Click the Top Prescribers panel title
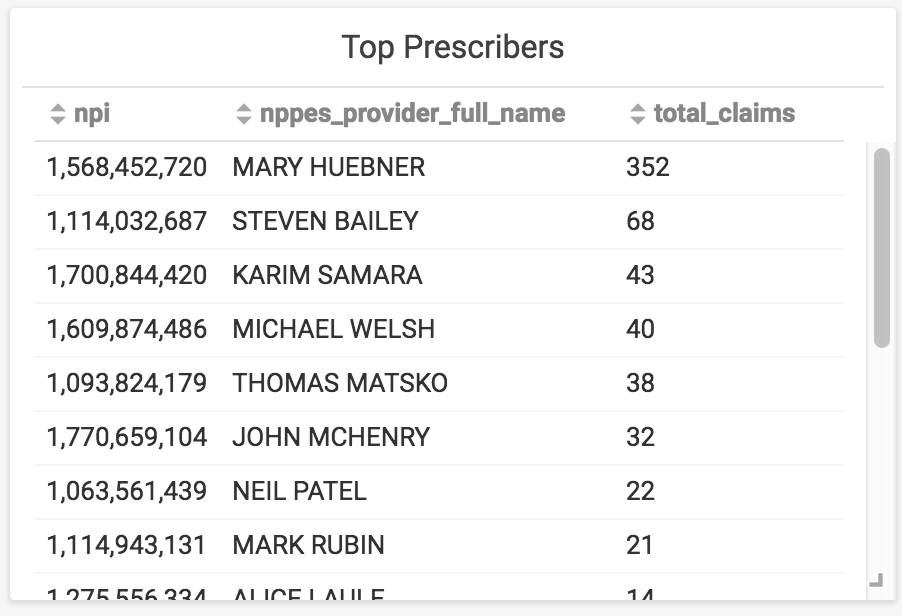The width and height of the screenshot is (902, 616). (x=453, y=47)
